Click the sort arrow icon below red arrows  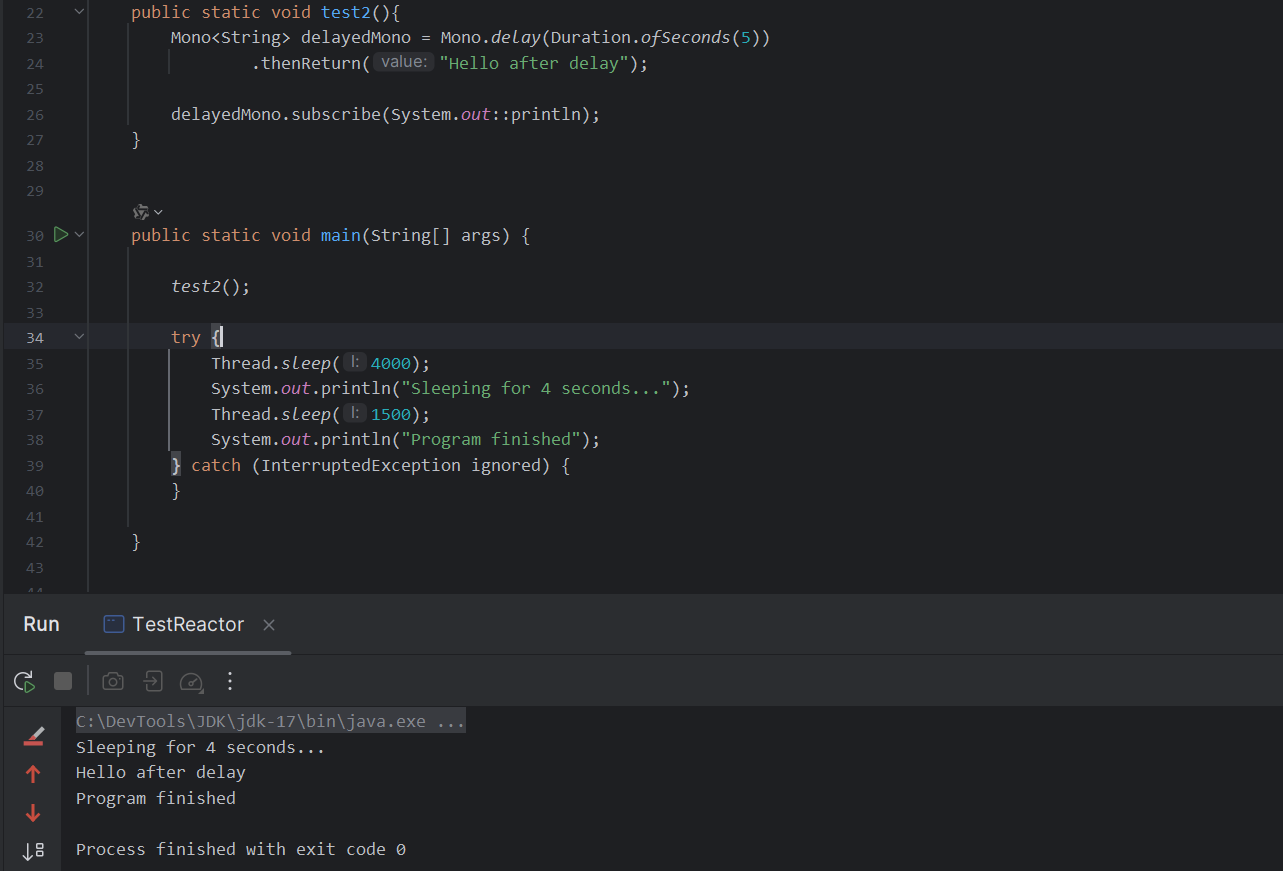click(33, 850)
